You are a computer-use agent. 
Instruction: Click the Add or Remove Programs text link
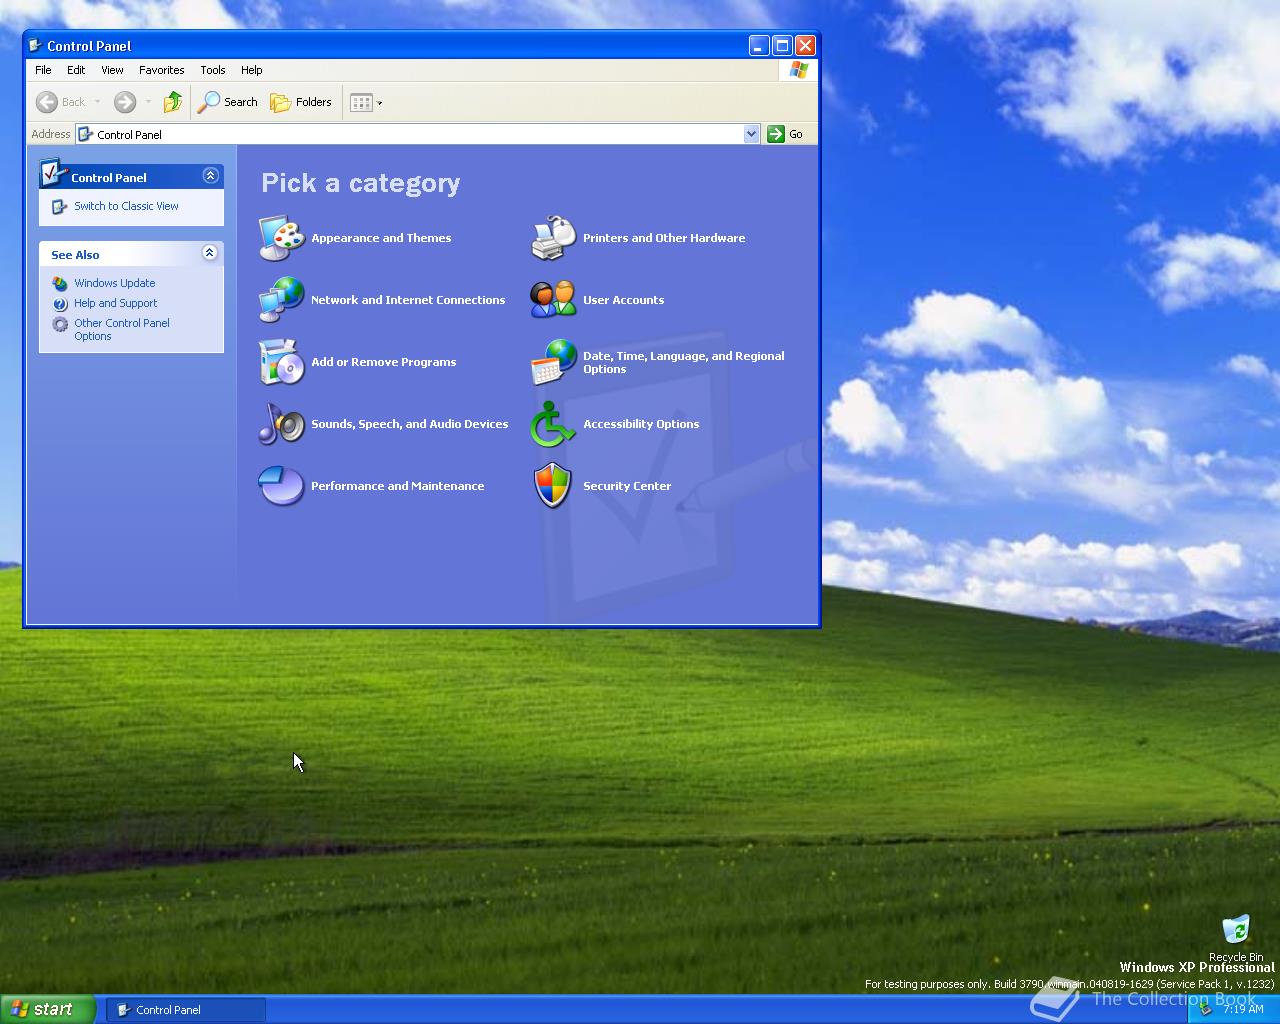[x=384, y=362]
